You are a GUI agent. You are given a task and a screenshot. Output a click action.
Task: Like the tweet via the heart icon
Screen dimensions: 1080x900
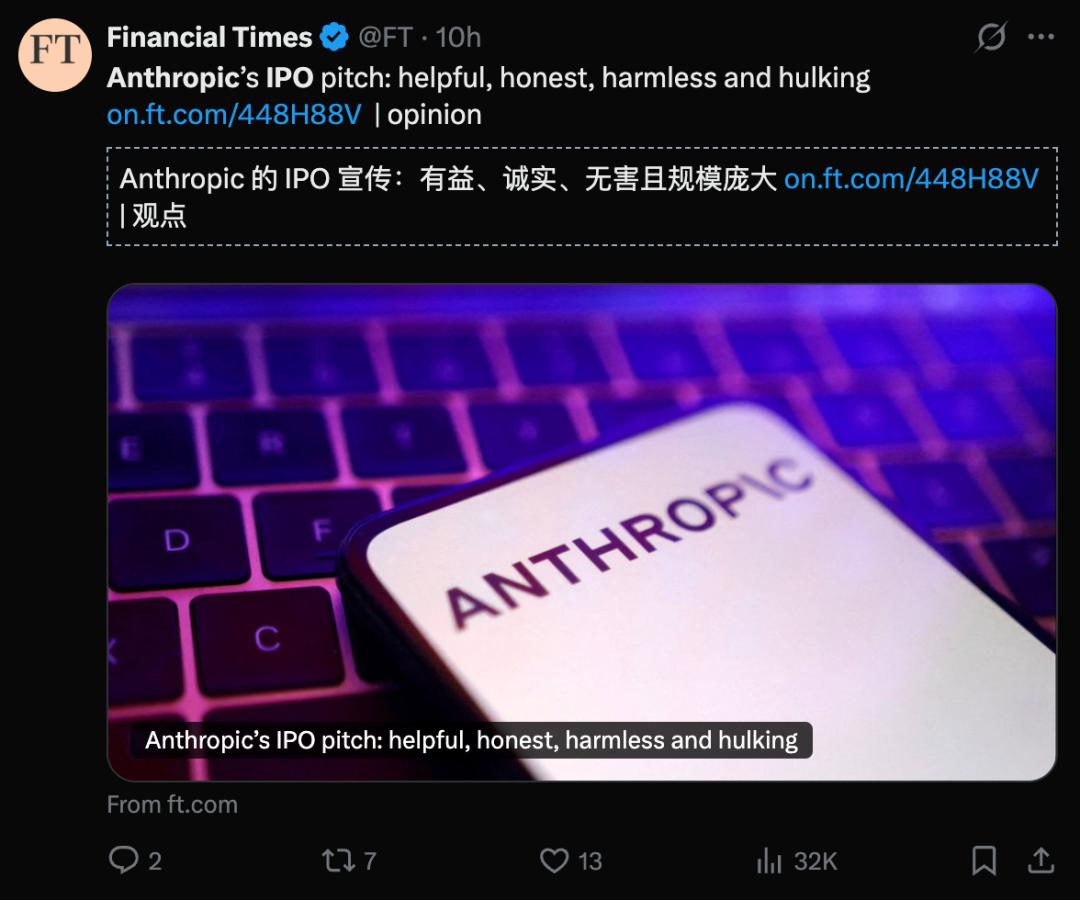point(554,860)
